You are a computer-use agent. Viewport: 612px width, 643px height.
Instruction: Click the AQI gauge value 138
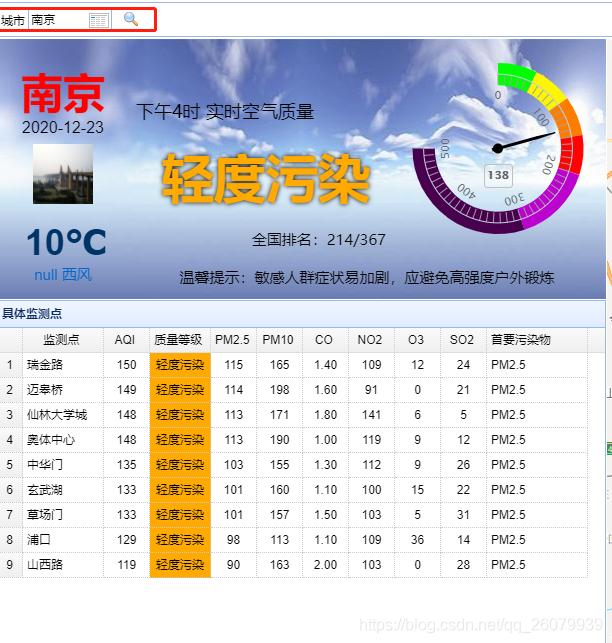[498, 176]
